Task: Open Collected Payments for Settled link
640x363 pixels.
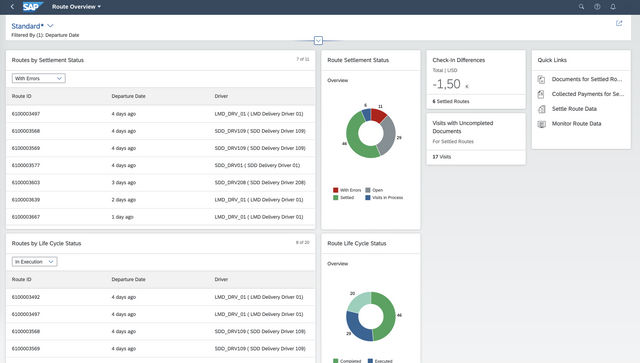Action: tap(588, 94)
